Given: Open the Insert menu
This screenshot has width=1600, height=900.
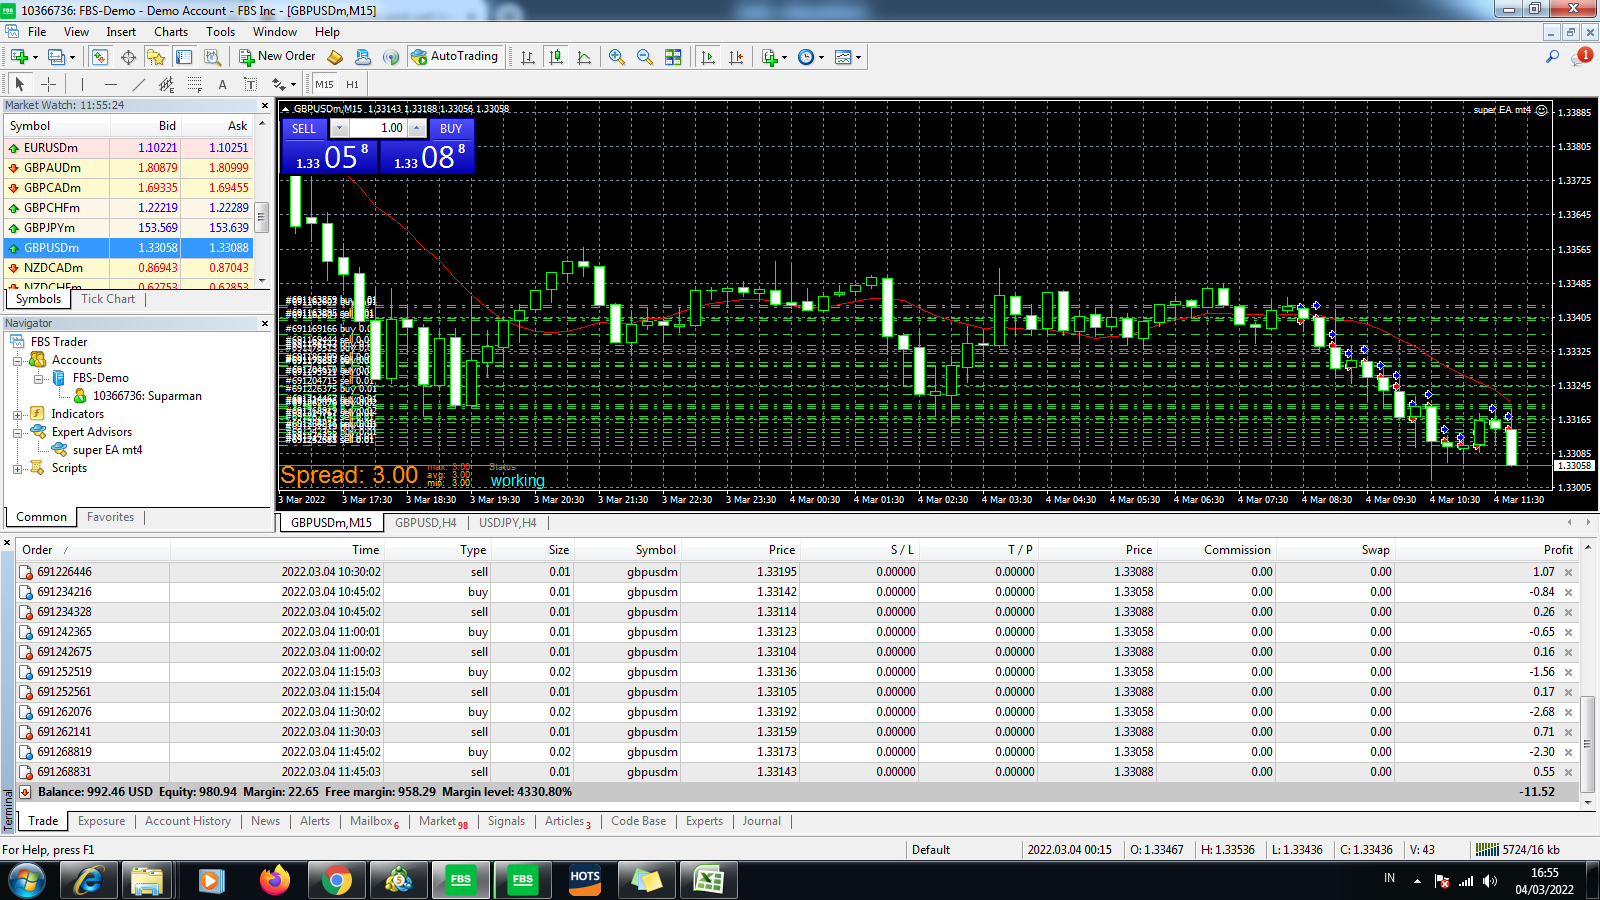Looking at the screenshot, I should 121,32.
